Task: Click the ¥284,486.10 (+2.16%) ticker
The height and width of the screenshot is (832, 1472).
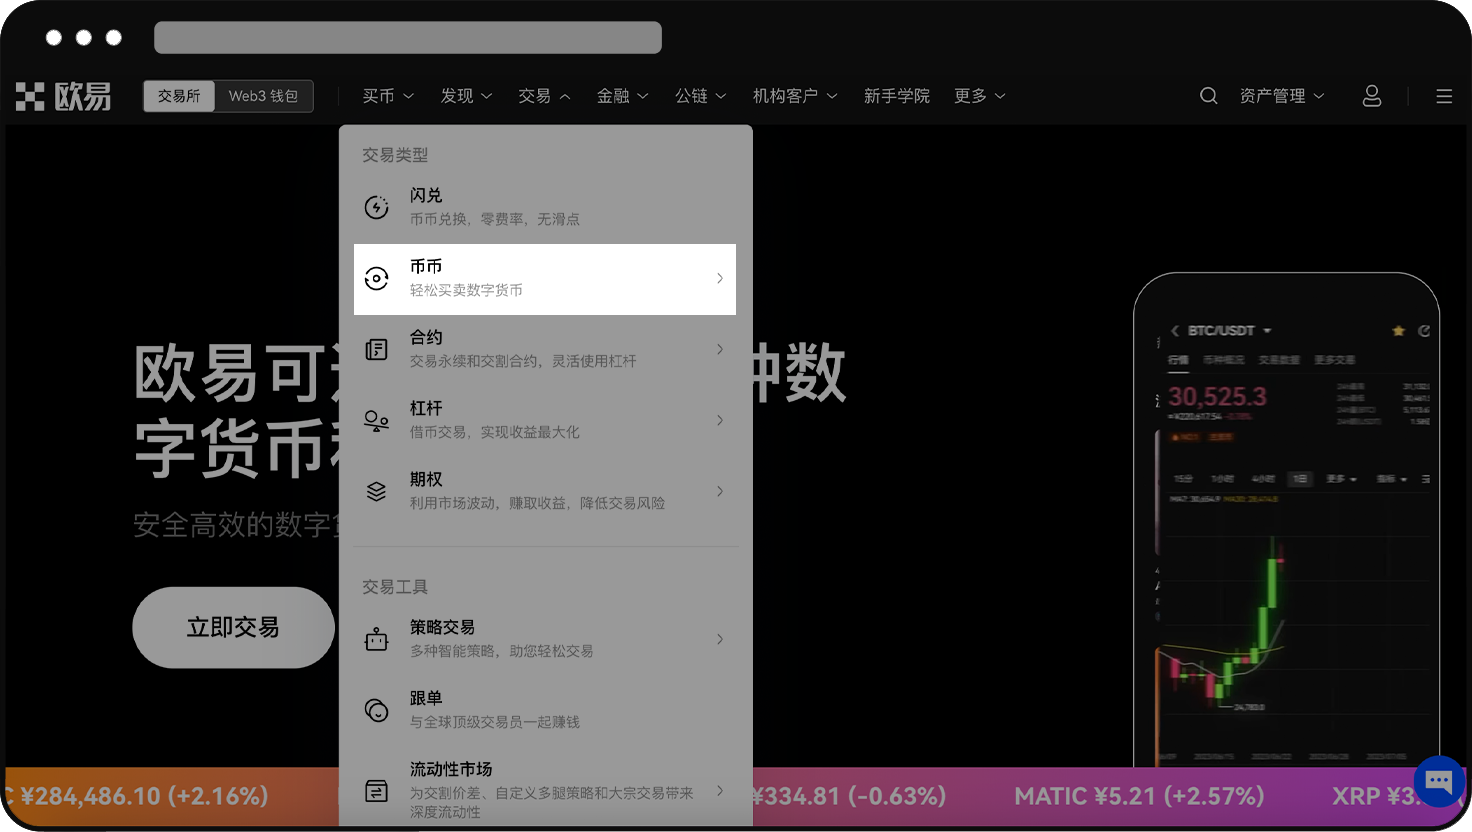Action: coord(144,797)
